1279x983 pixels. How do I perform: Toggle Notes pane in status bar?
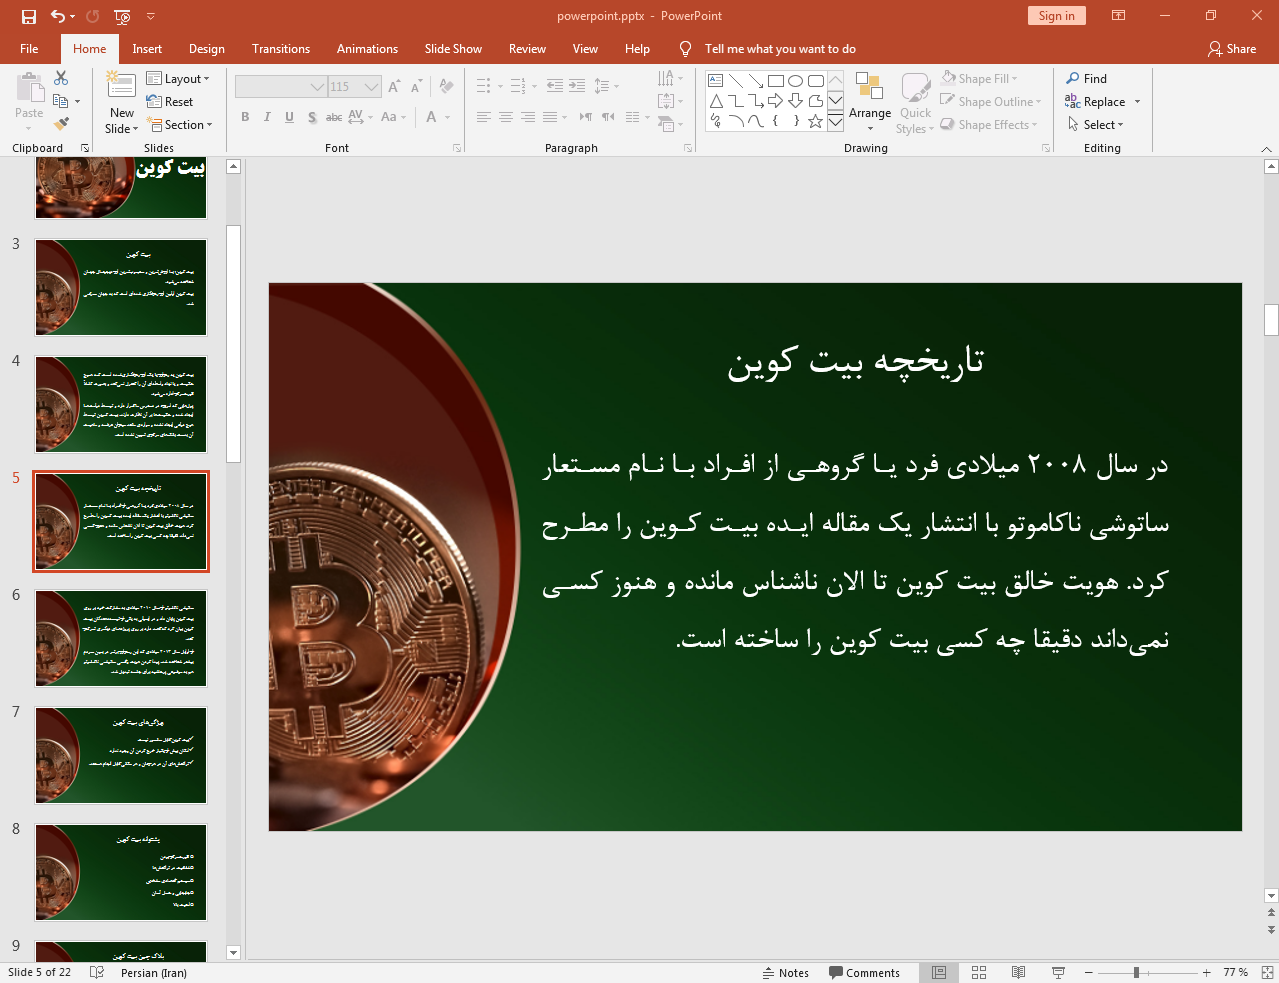click(x=785, y=972)
